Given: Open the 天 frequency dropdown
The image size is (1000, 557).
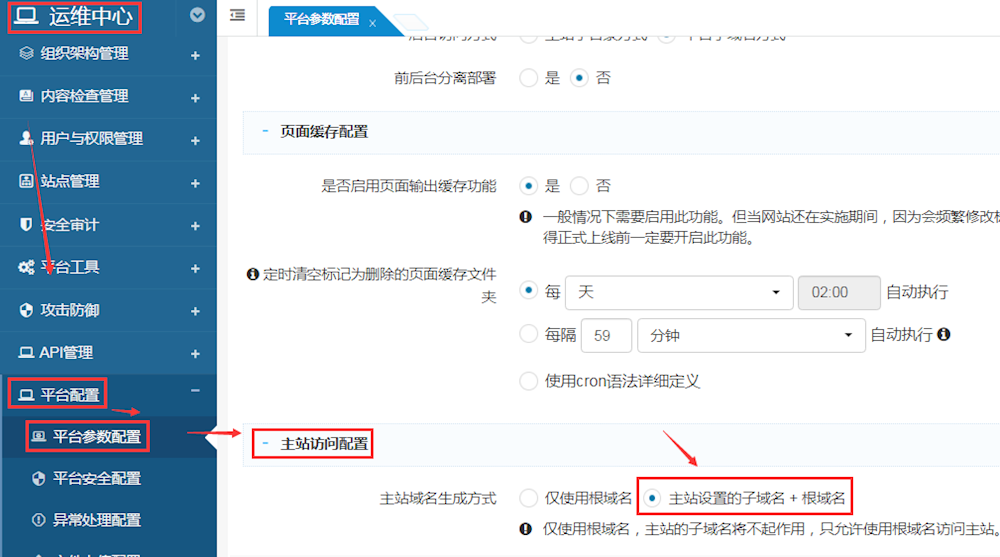Looking at the screenshot, I should tap(679, 293).
